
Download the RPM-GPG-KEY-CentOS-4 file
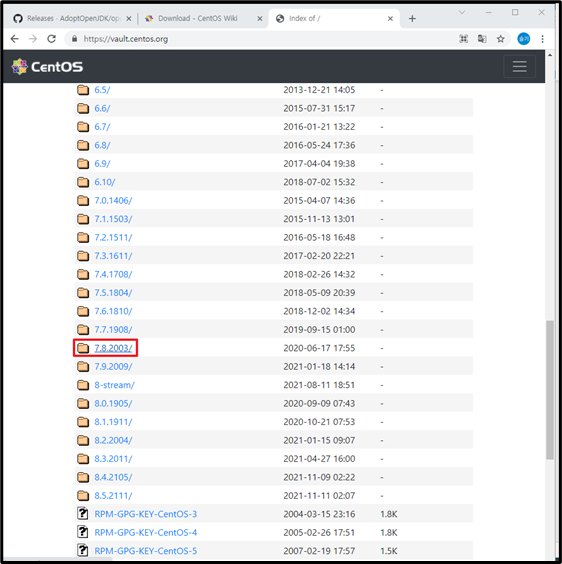[146, 532]
